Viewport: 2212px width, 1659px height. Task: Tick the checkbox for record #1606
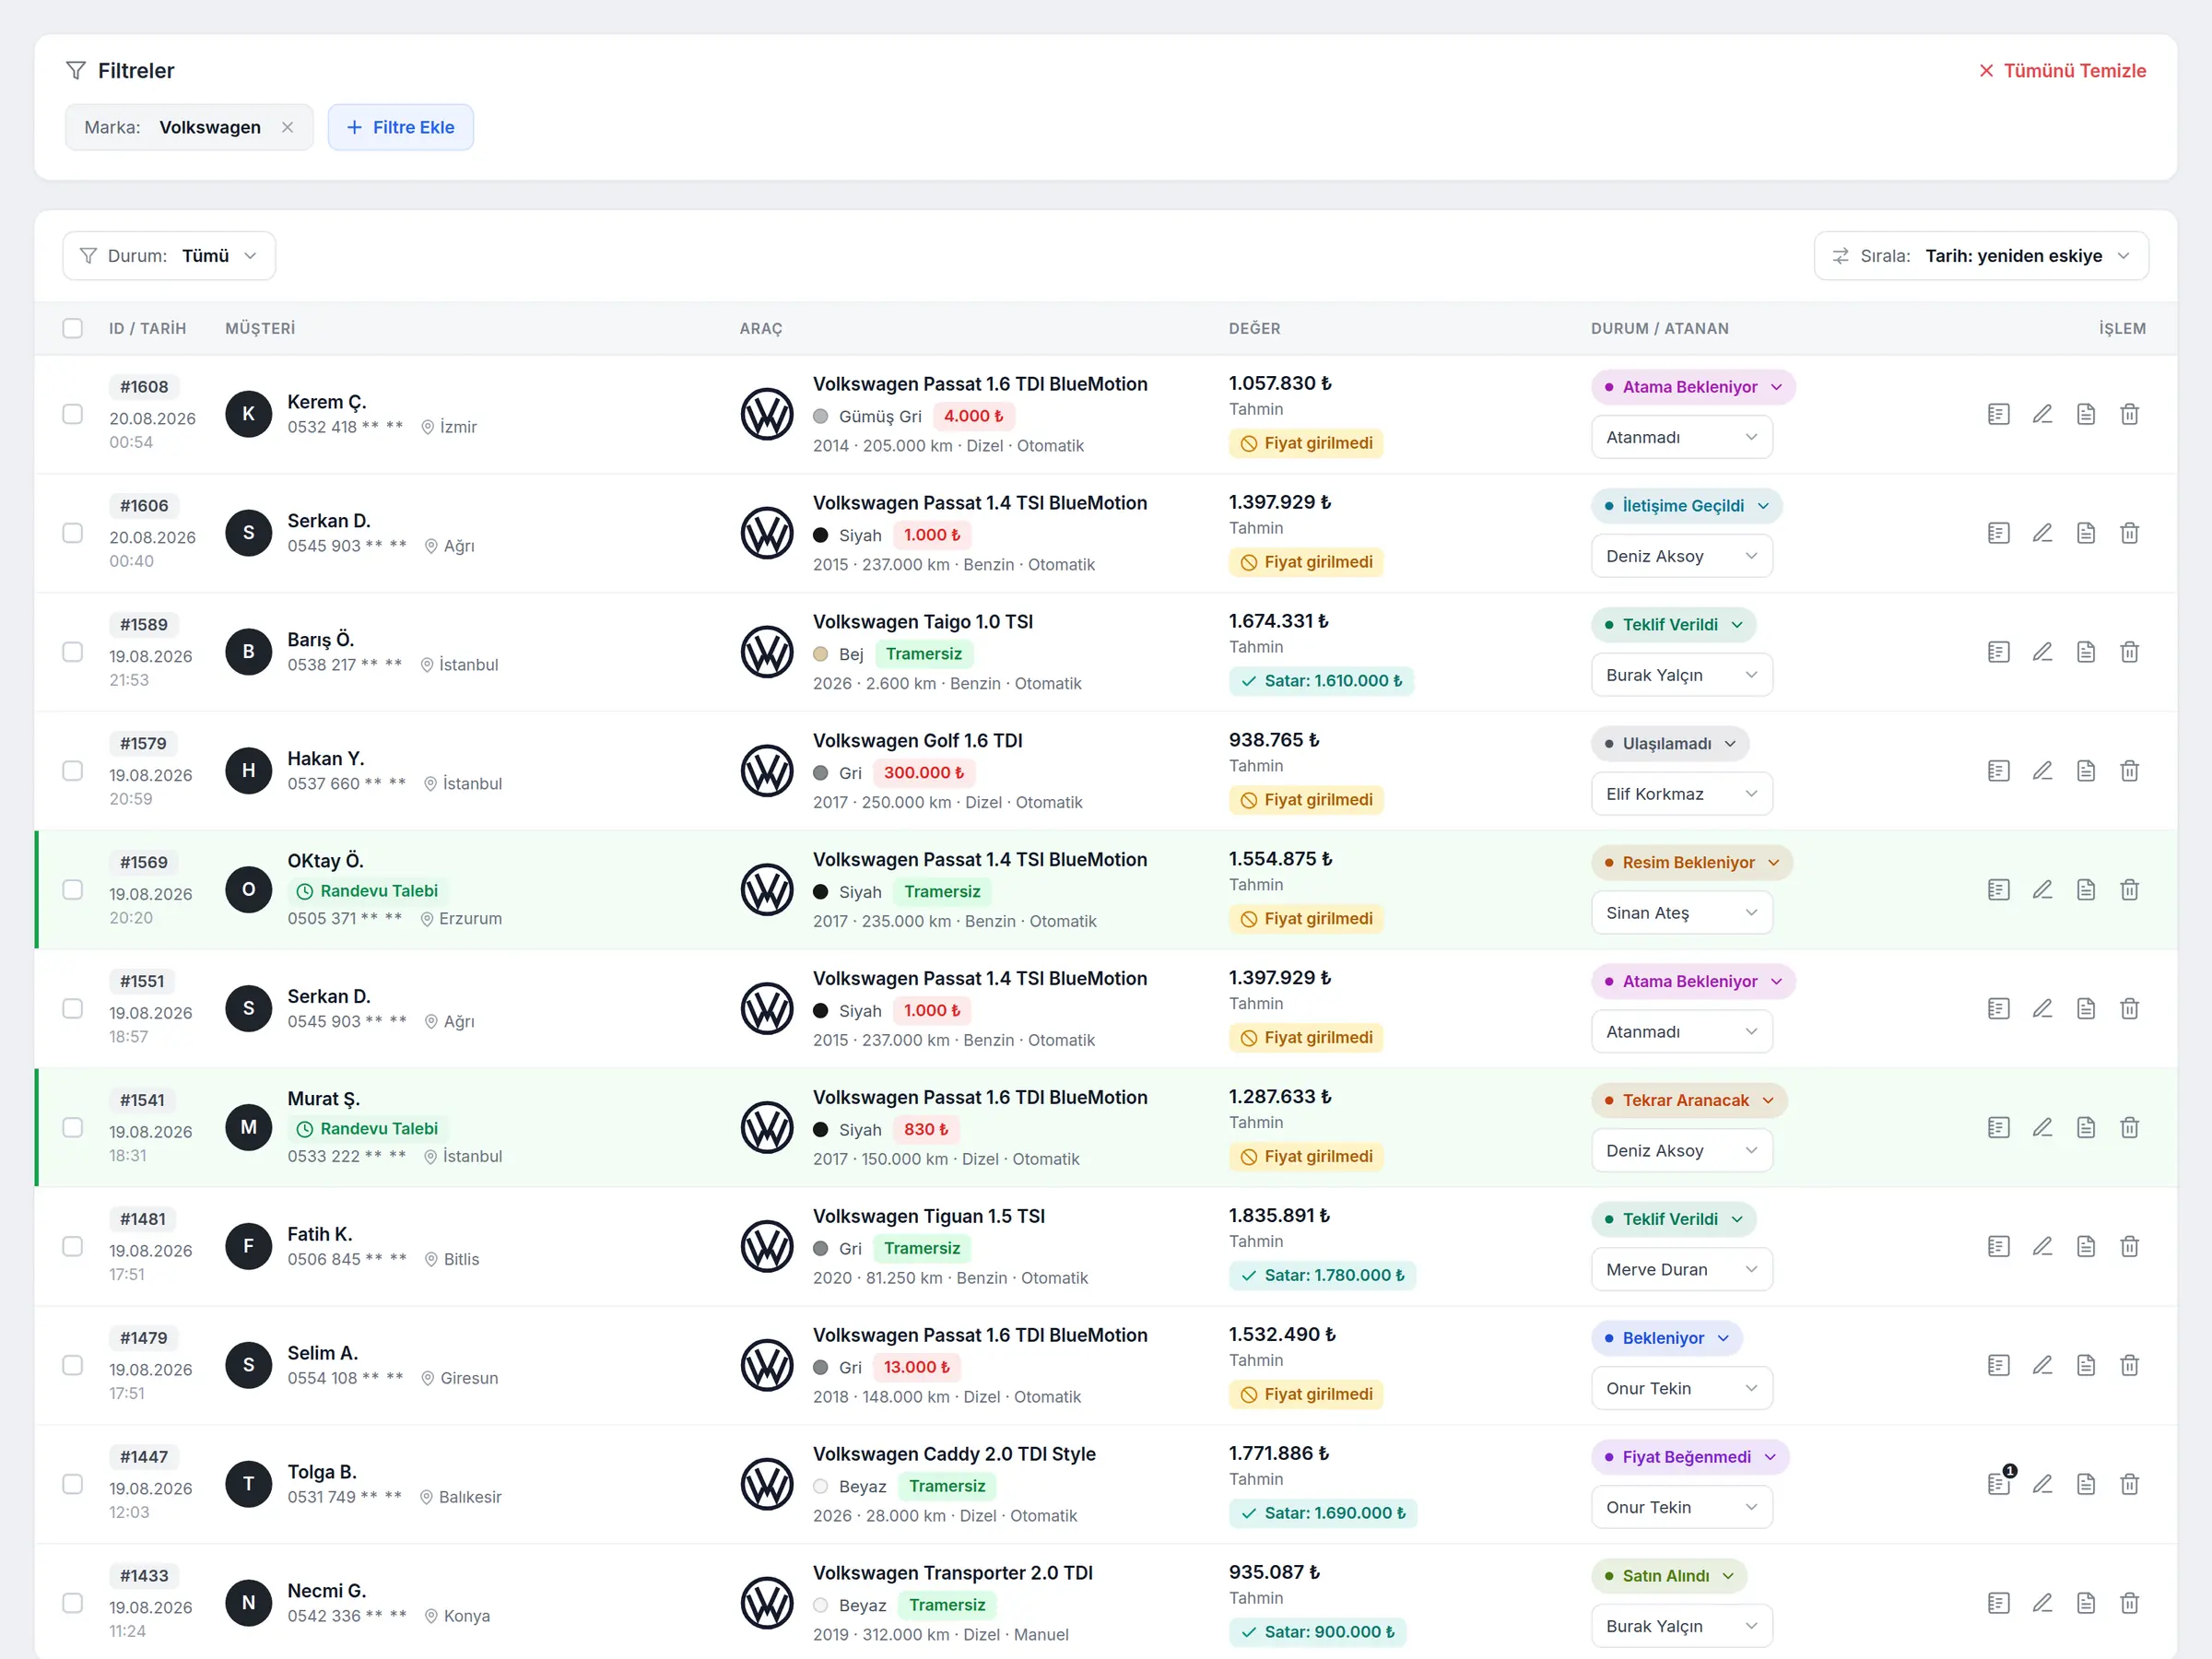(73, 533)
